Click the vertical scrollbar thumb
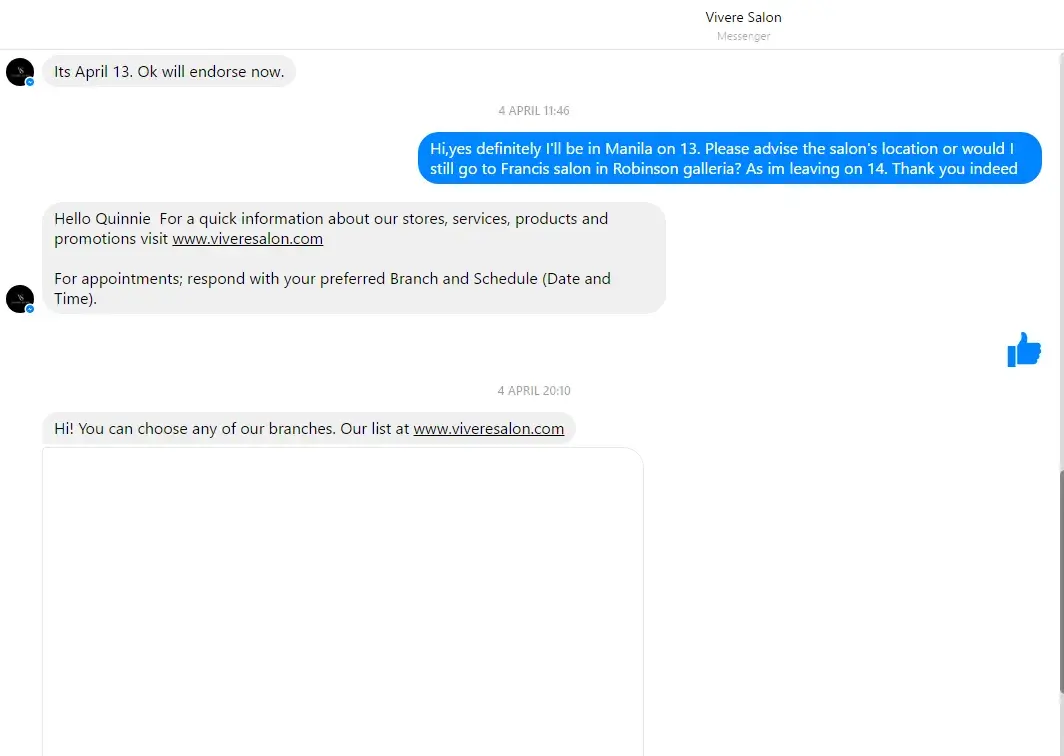 [1060, 580]
